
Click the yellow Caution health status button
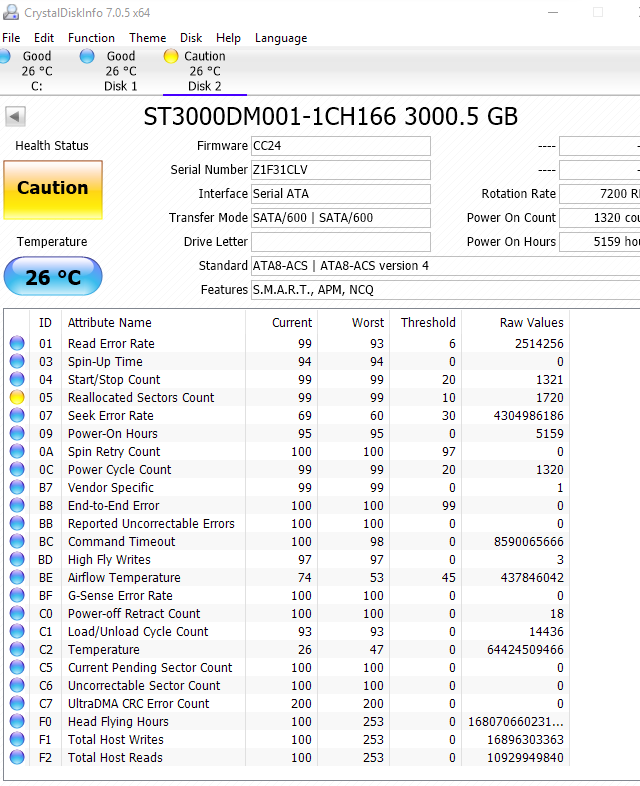click(x=53, y=189)
